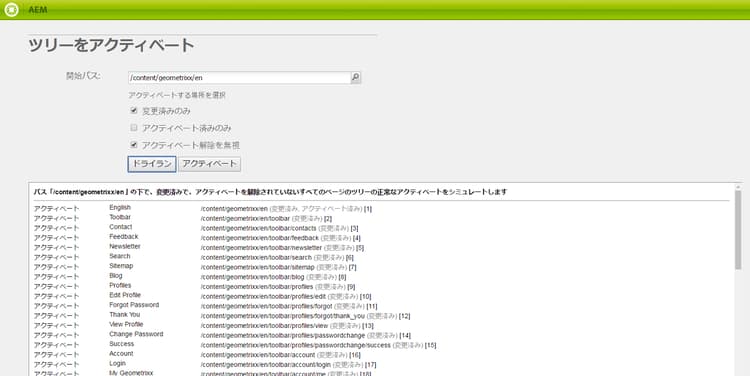This screenshot has height=376, width=750.
Task: Select the Feedback row title
Action: 123,237
